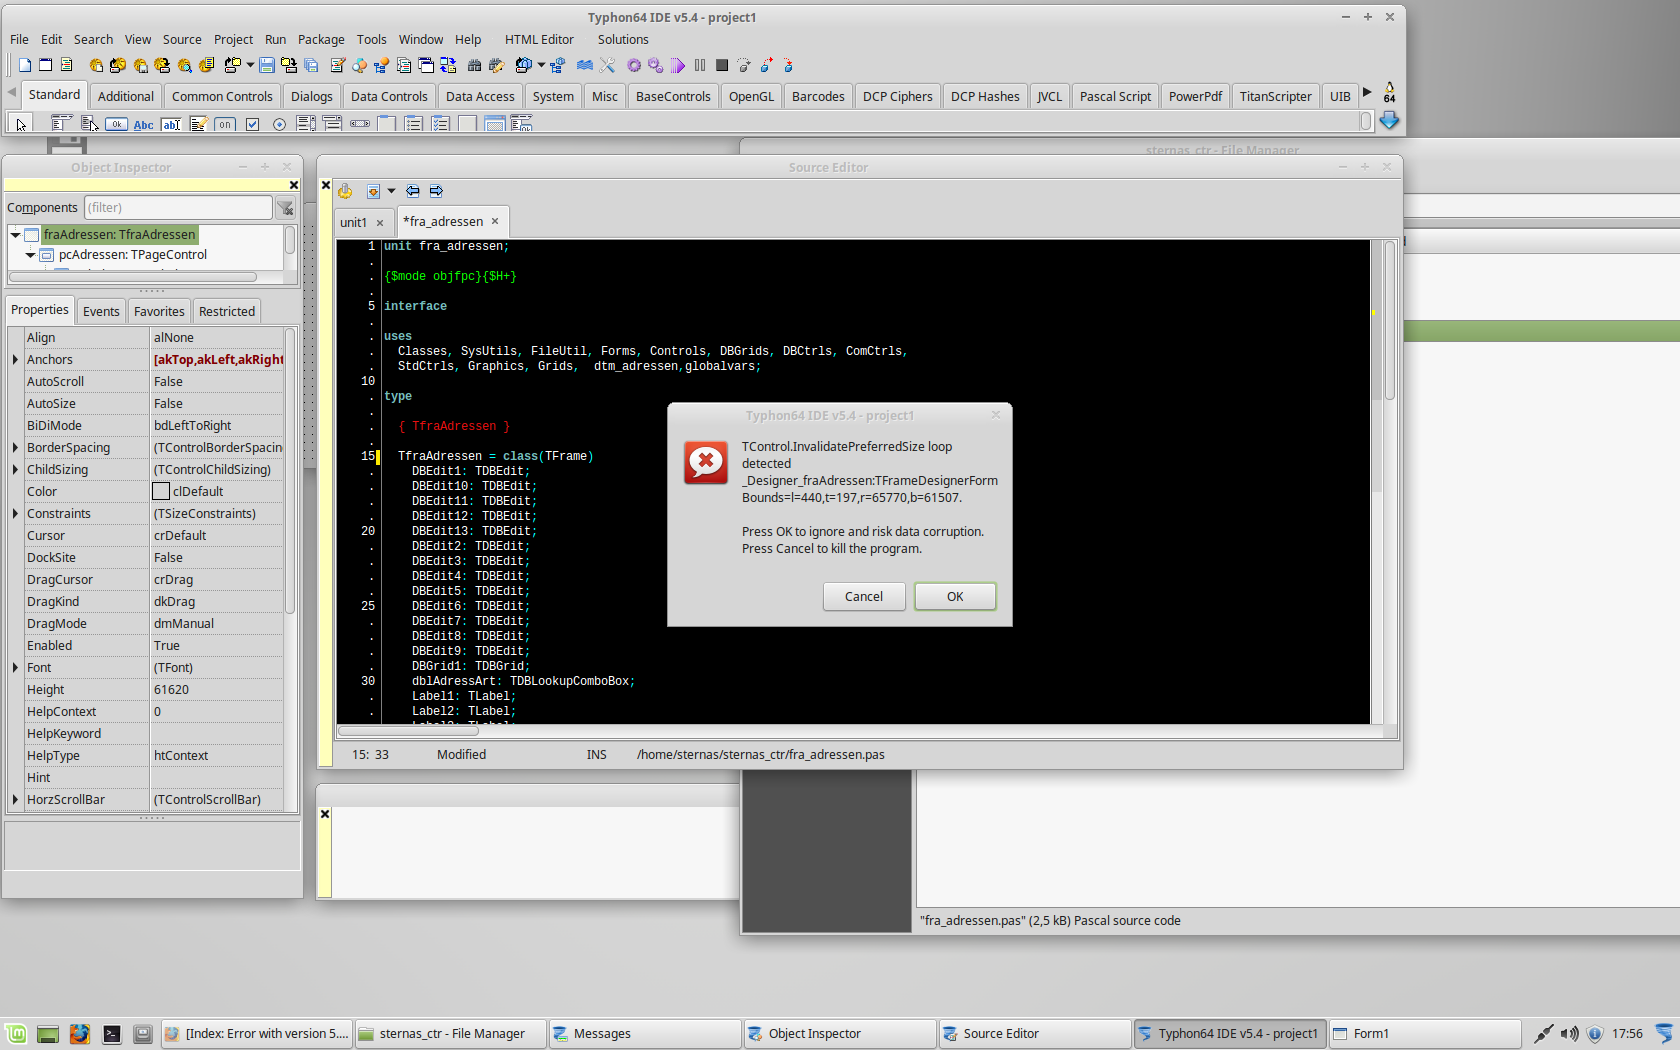Select the TEdit component in palette
The height and width of the screenshot is (1050, 1680).
tap(171, 124)
